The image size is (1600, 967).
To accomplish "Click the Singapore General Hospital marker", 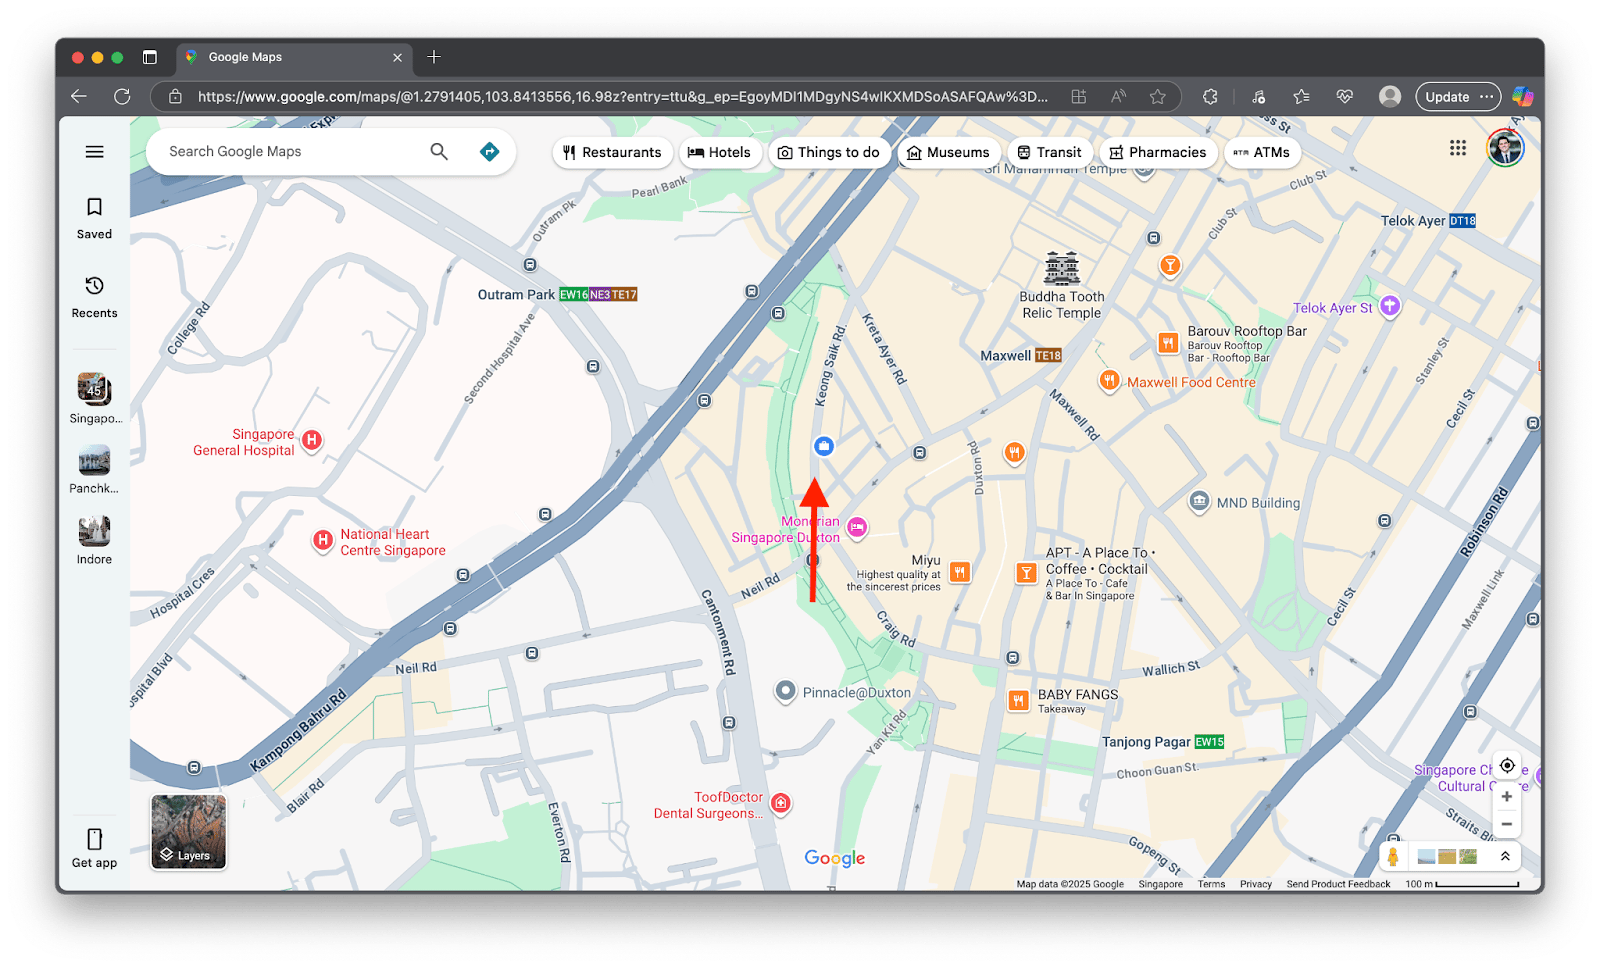I will coord(312,440).
